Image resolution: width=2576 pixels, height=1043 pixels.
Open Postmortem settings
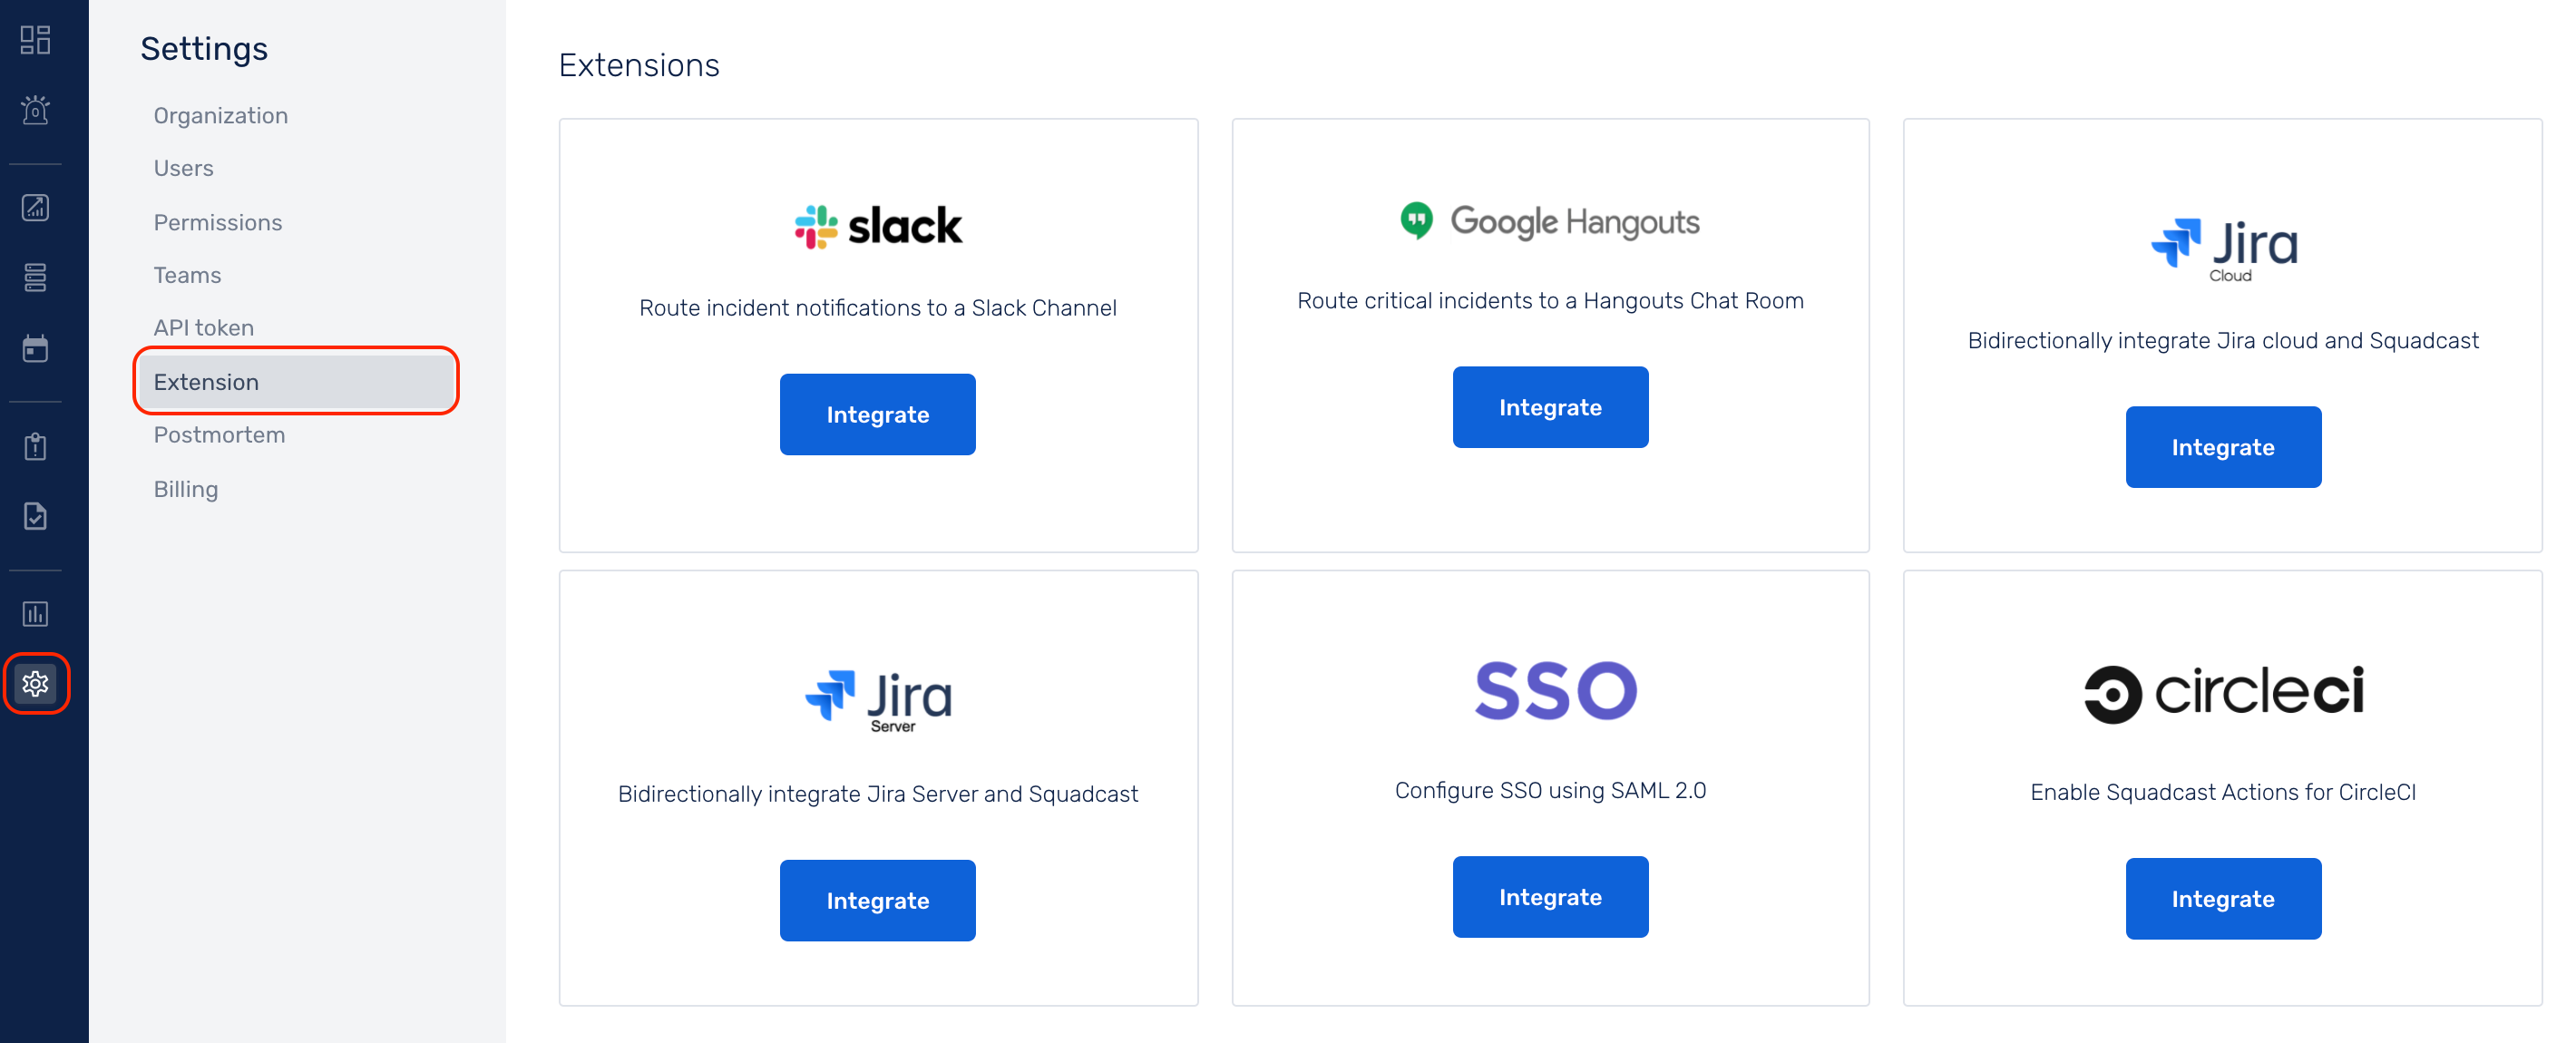[219, 435]
